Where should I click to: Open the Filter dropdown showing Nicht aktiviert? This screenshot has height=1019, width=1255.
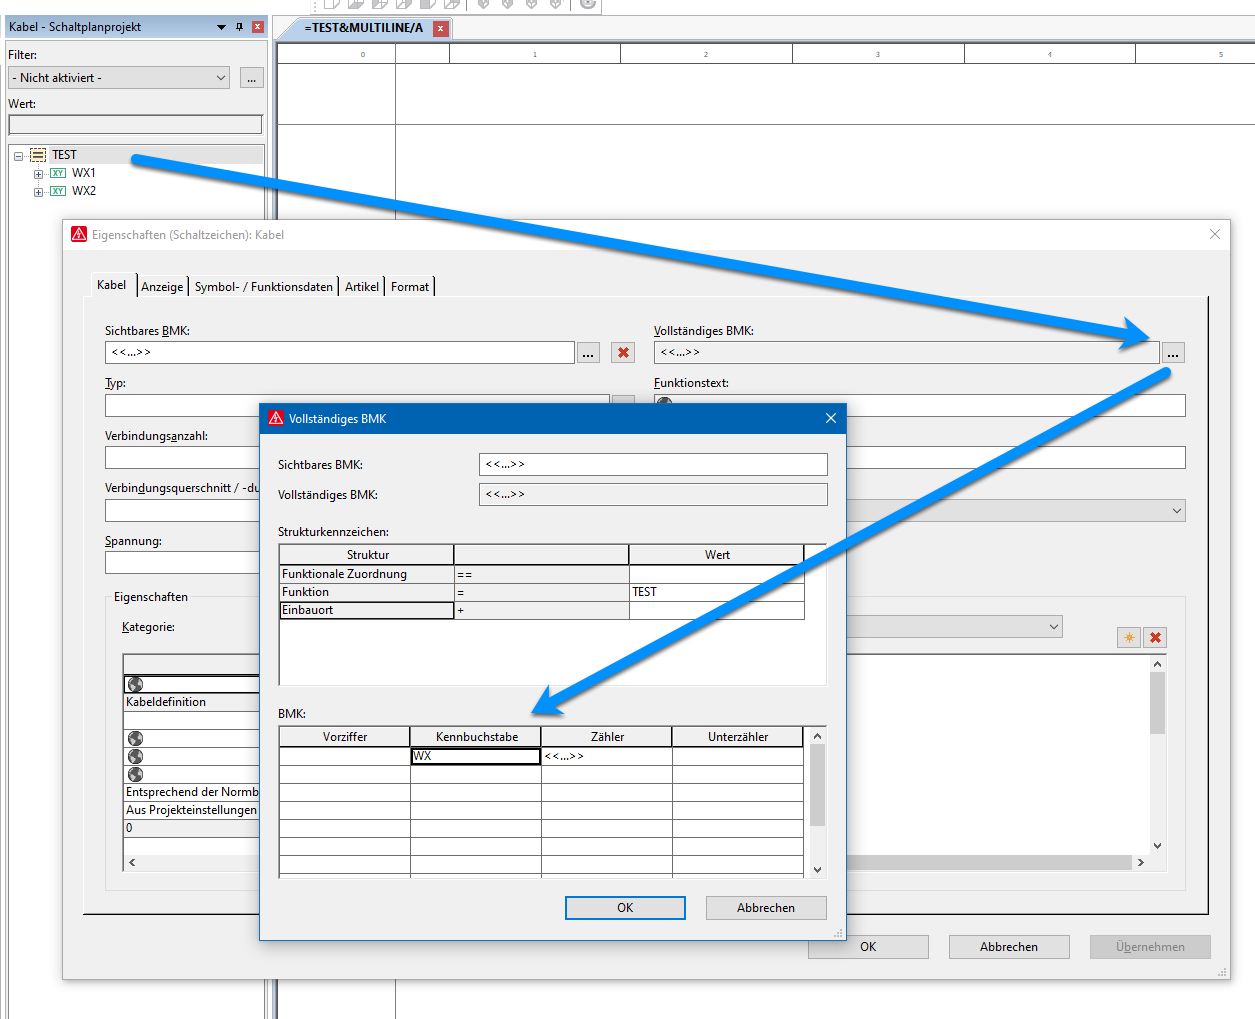point(119,78)
